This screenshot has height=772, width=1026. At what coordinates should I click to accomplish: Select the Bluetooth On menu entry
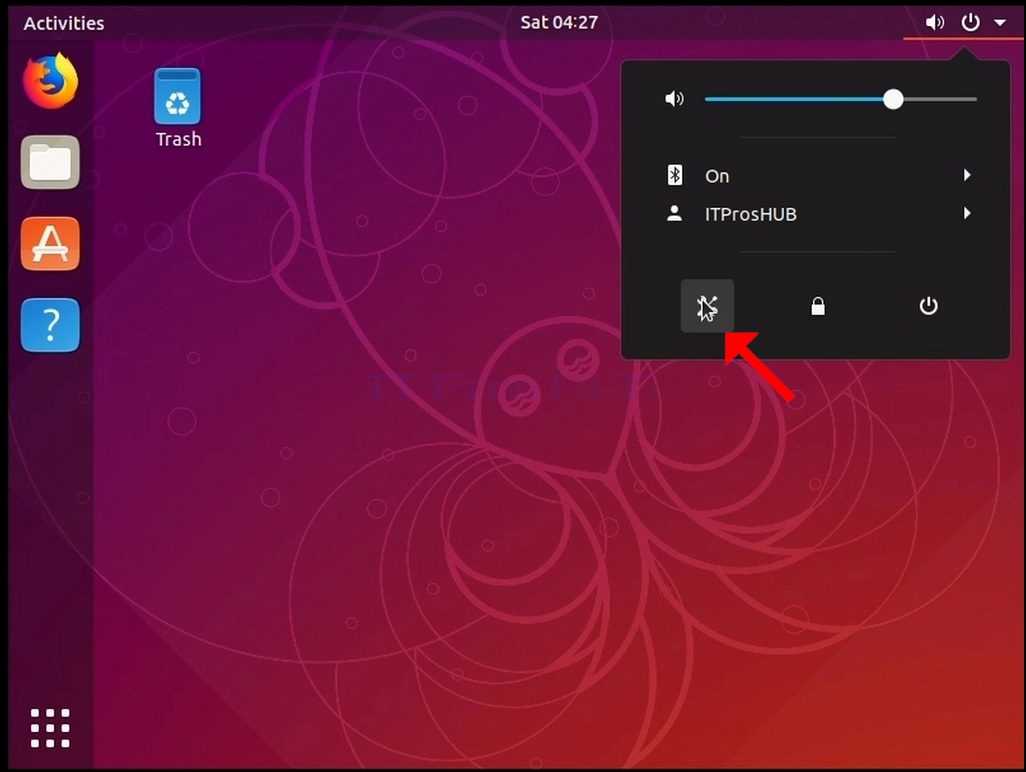coord(816,175)
